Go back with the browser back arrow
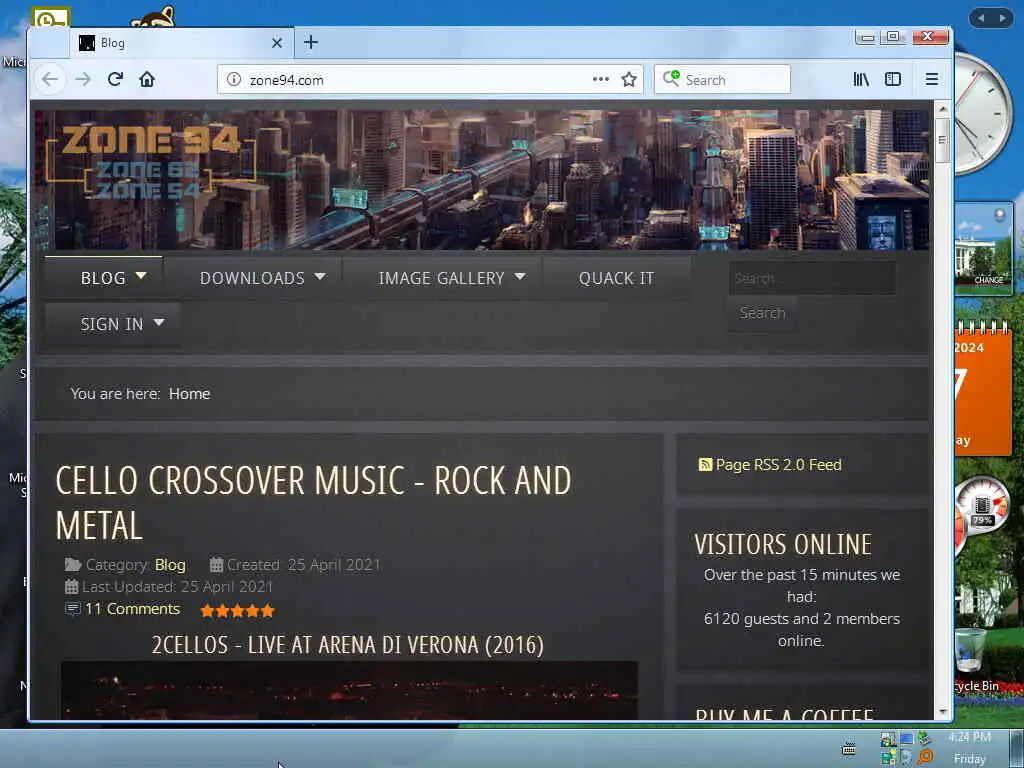This screenshot has width=1024, height=768. click(50, 80)
